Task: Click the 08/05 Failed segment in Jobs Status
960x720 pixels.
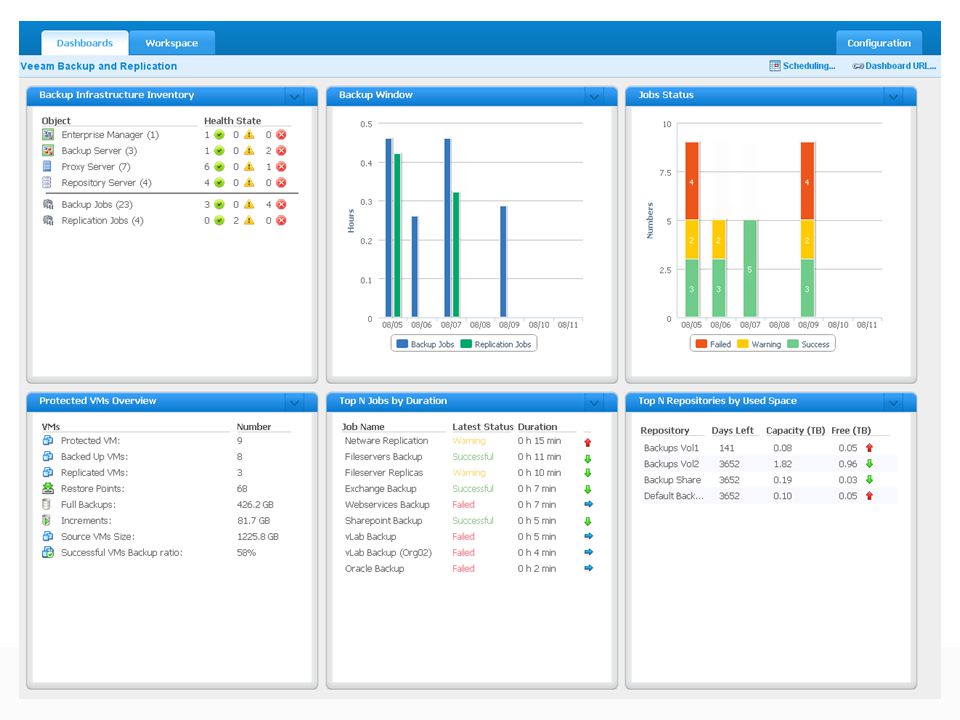Action: point(691,181)
